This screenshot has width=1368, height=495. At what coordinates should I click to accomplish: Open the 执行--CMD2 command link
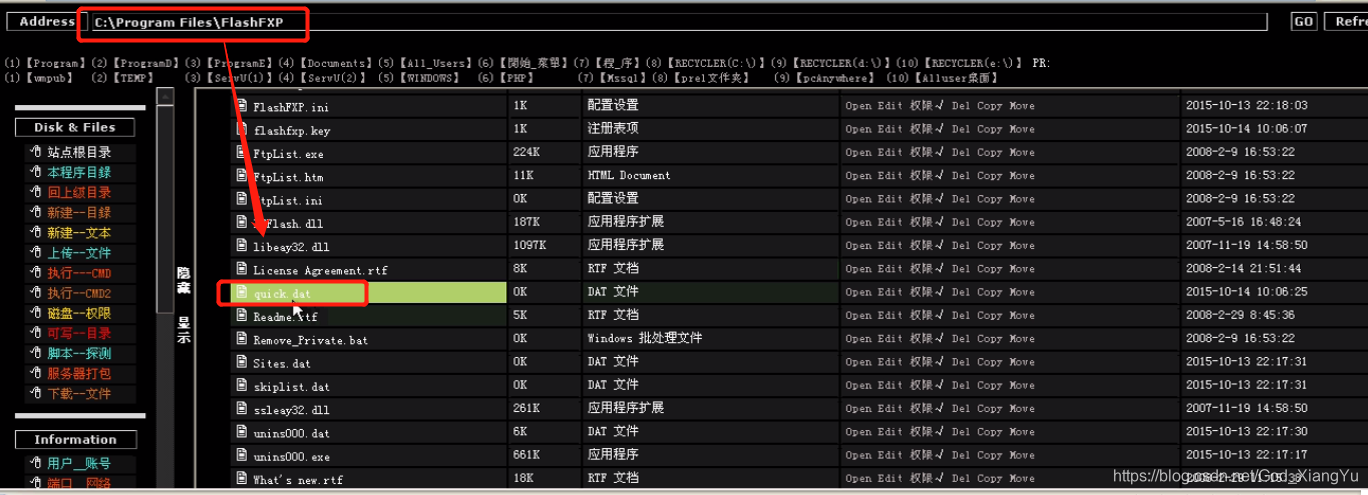pos(79,293)
